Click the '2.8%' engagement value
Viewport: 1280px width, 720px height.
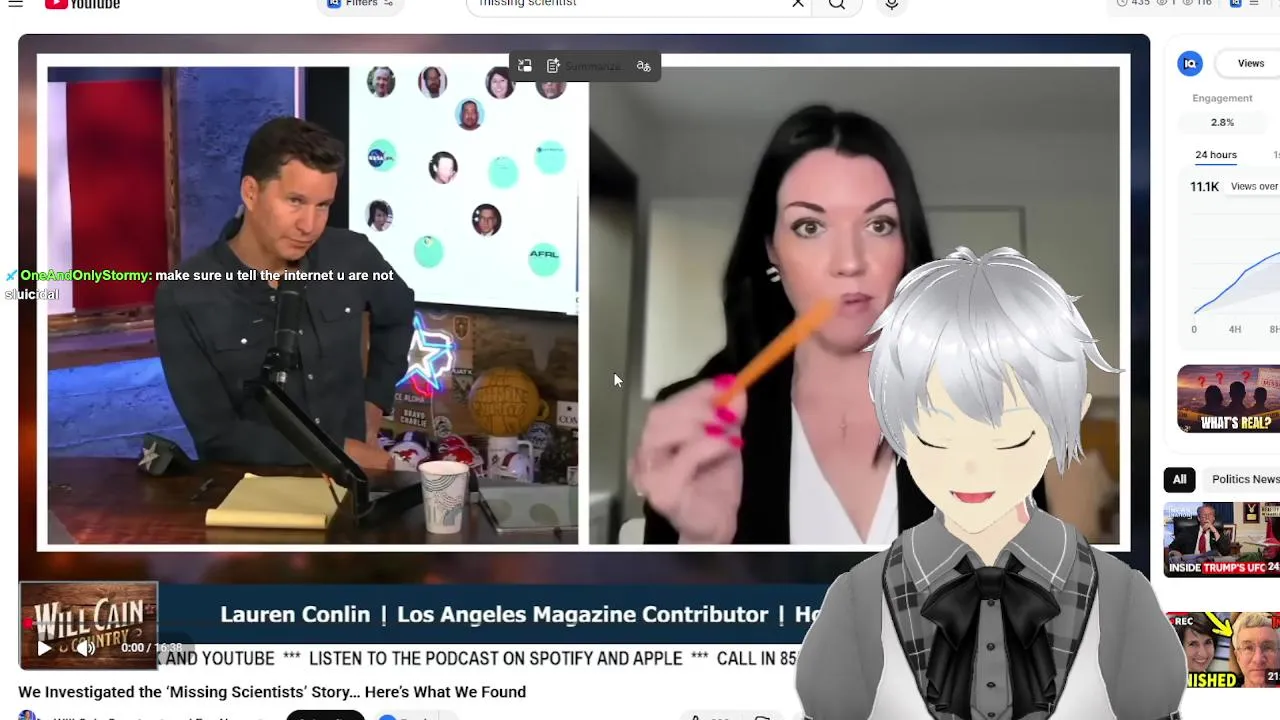pyautogui.click(x=1222, y=122)
